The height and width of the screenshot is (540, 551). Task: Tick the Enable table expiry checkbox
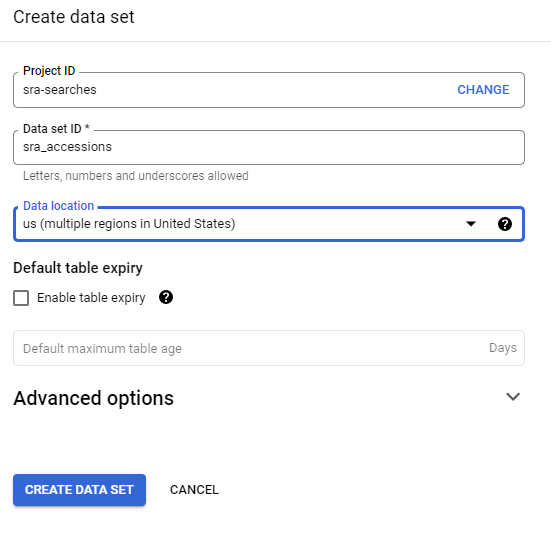pos(21,298)
